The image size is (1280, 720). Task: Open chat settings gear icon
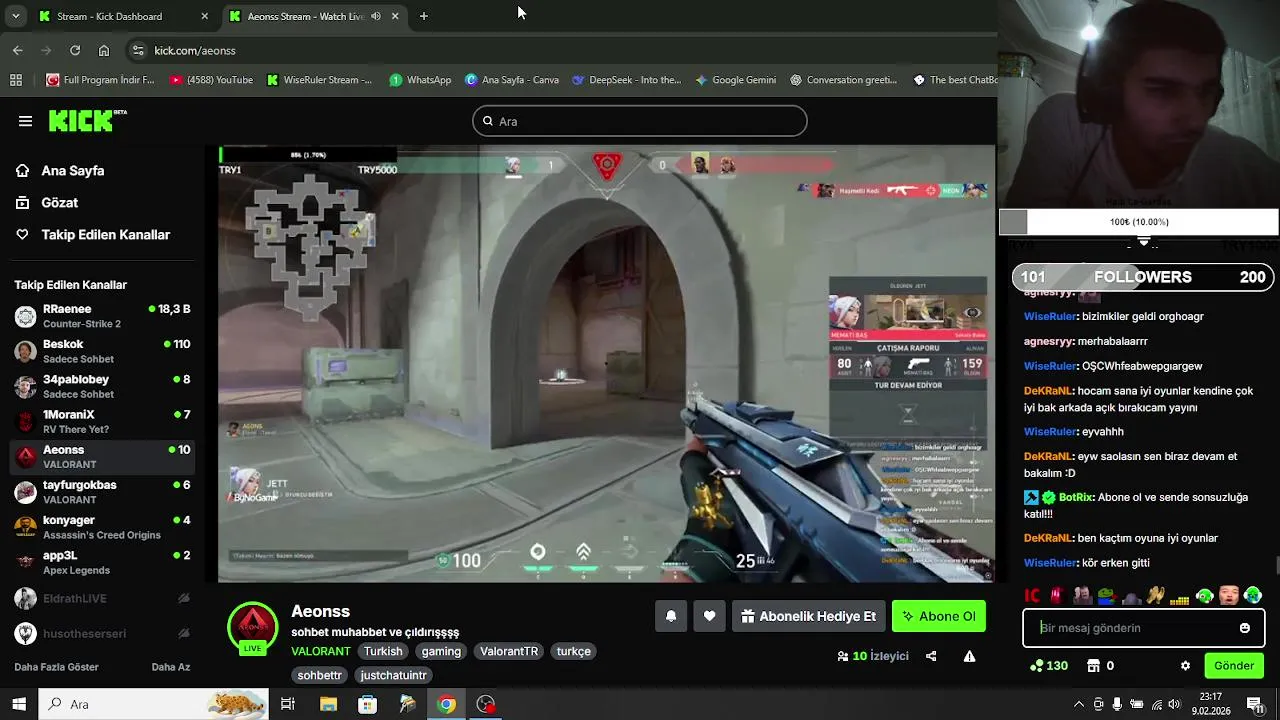(x=1185, y=666)
